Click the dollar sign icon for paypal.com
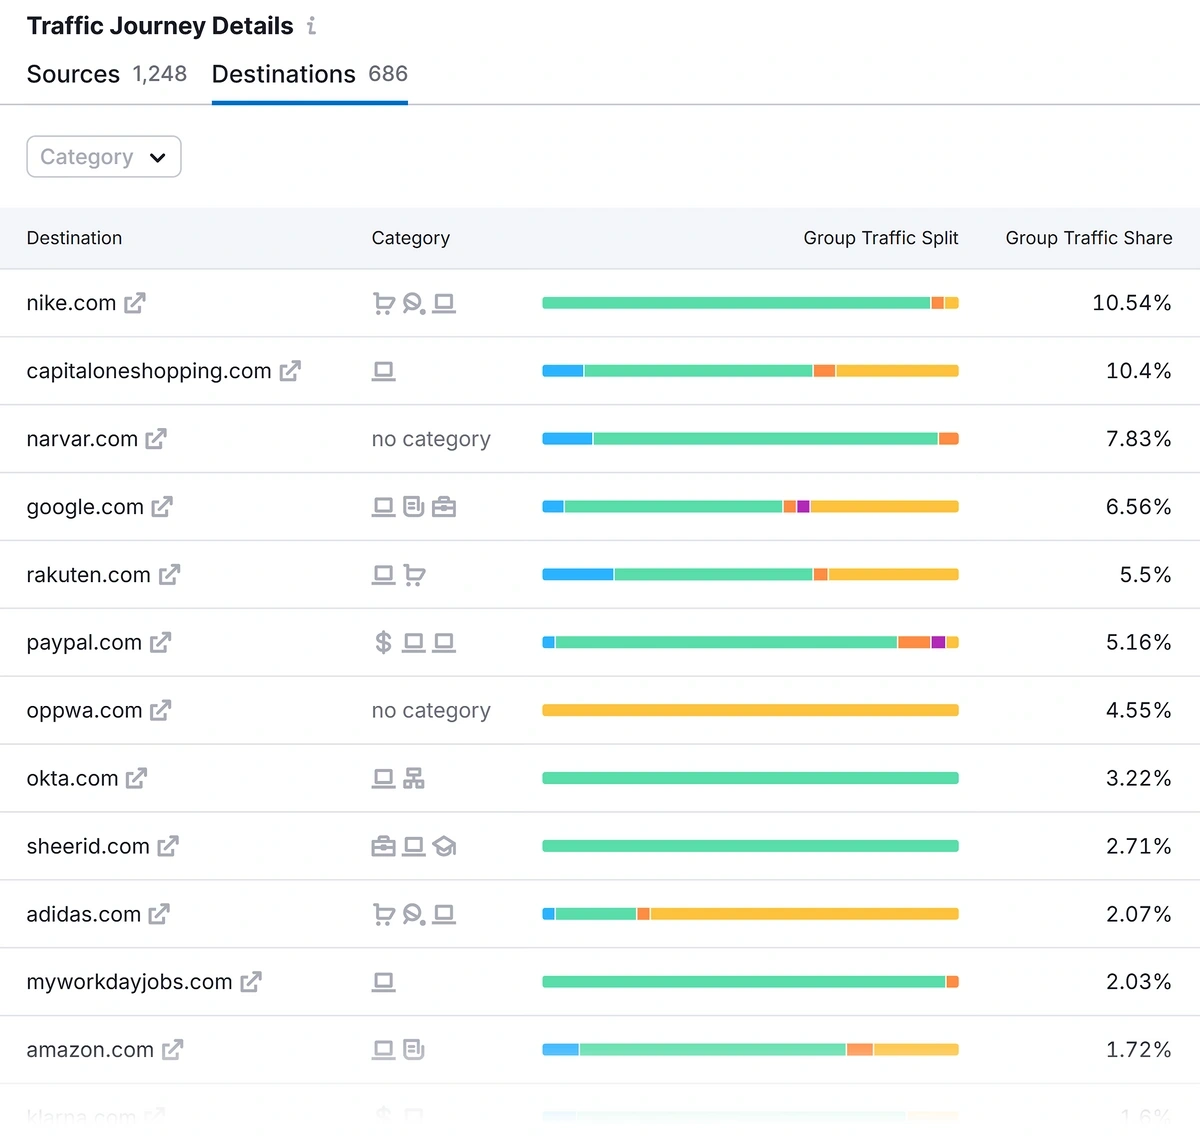This screenshot has height=1136, width=1200. coord(383,643)
